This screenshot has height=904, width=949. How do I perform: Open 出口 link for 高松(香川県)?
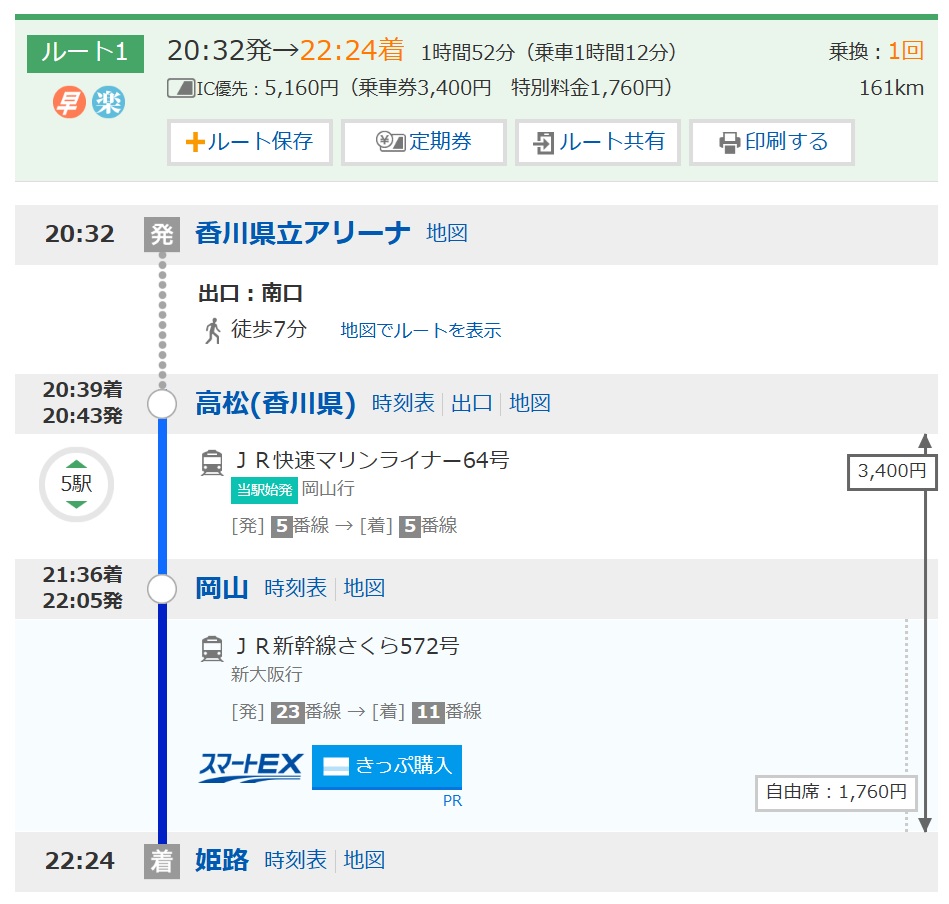click(471, 403)
